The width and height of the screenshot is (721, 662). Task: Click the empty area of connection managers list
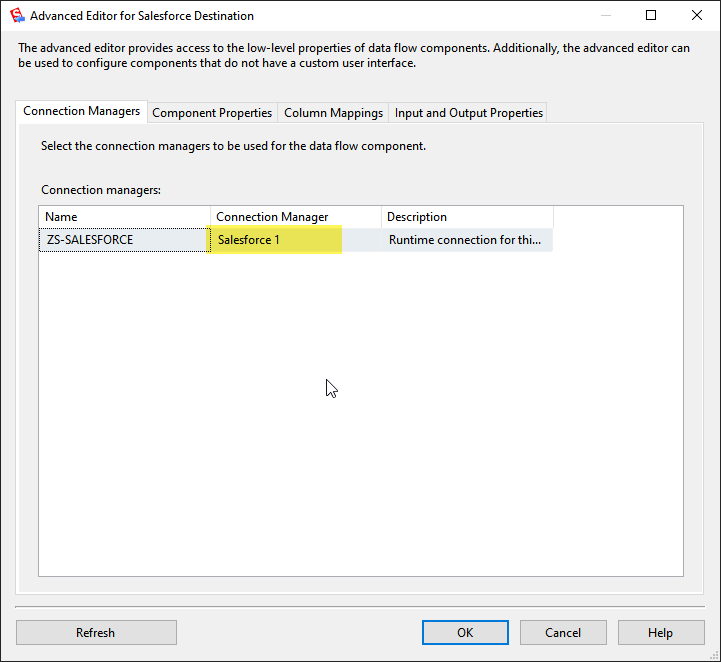pos(360,420)
